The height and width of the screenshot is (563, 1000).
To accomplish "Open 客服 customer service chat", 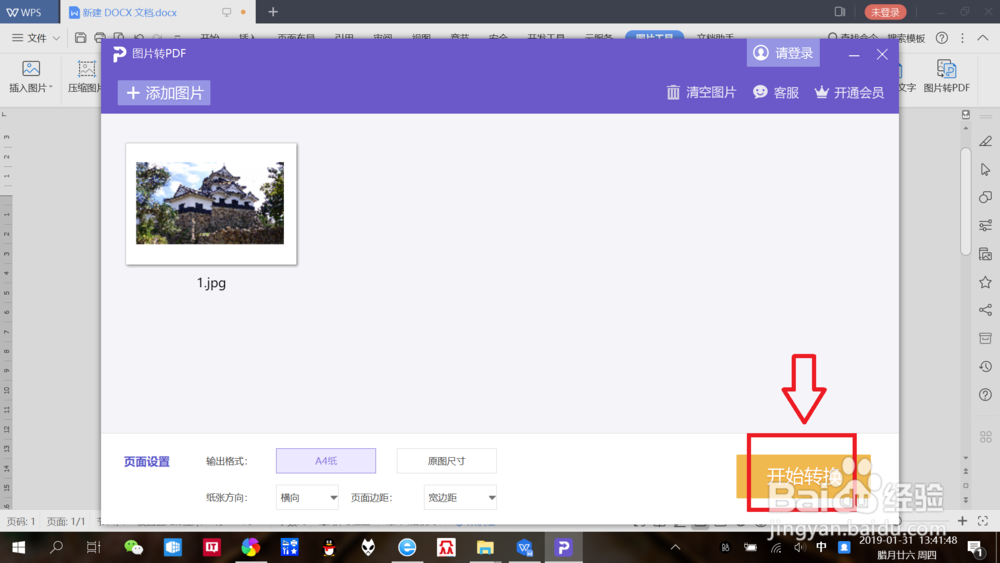I will pos(776,92).
